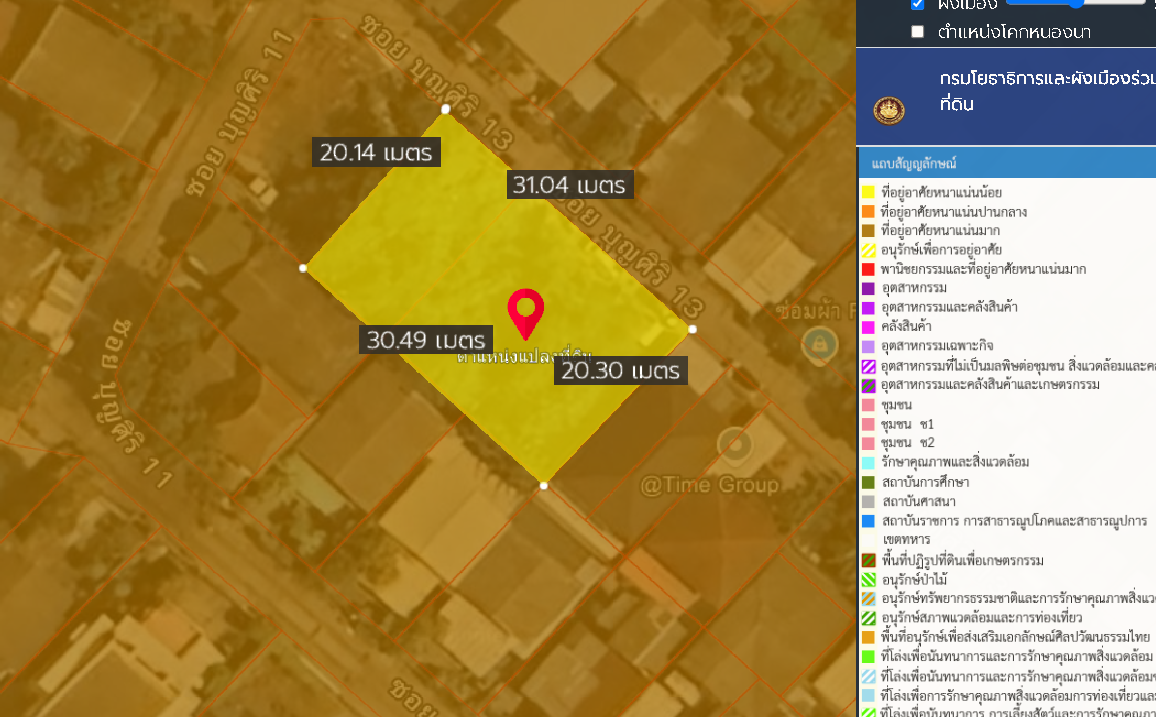Screen dimensions: 1156x717
Task: Click the legend text ชุมชน ช2
Action: [x=908, y=443]
